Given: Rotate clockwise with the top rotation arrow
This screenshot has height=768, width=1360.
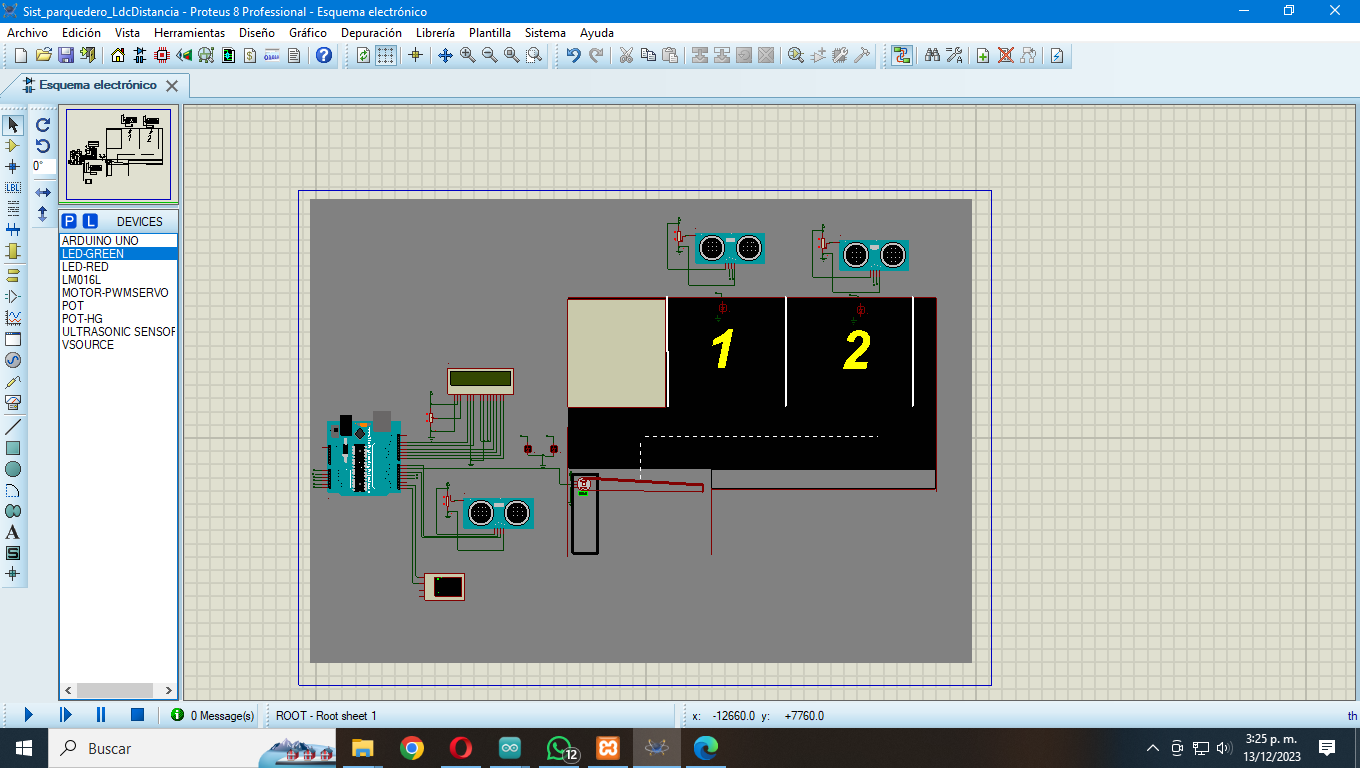Looking at the screenshot, I should 43,125.
